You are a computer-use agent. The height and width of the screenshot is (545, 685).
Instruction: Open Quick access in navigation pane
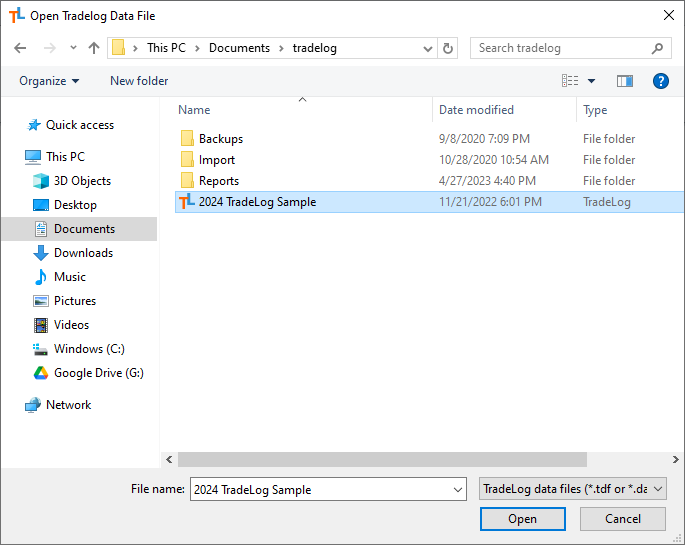click(80, 125)
